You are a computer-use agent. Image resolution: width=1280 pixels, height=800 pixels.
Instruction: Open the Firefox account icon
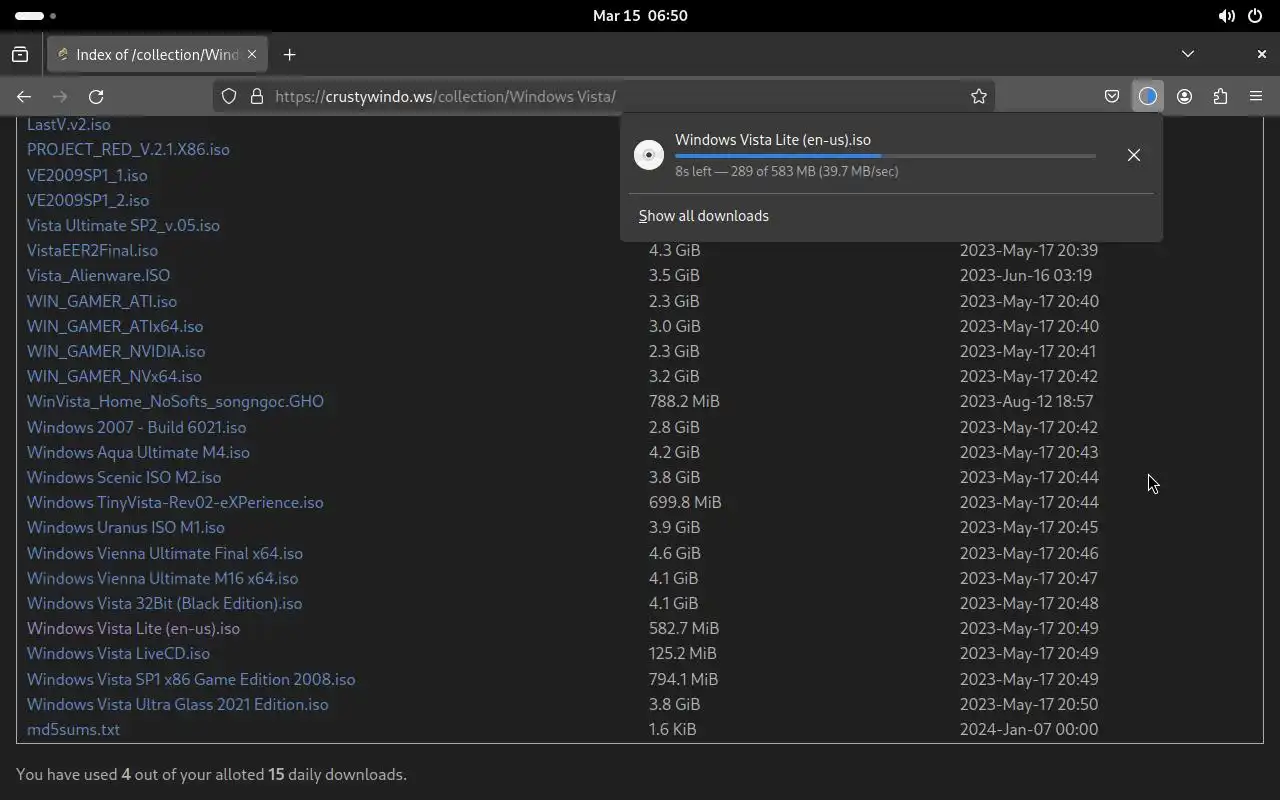pos(1184,97)
